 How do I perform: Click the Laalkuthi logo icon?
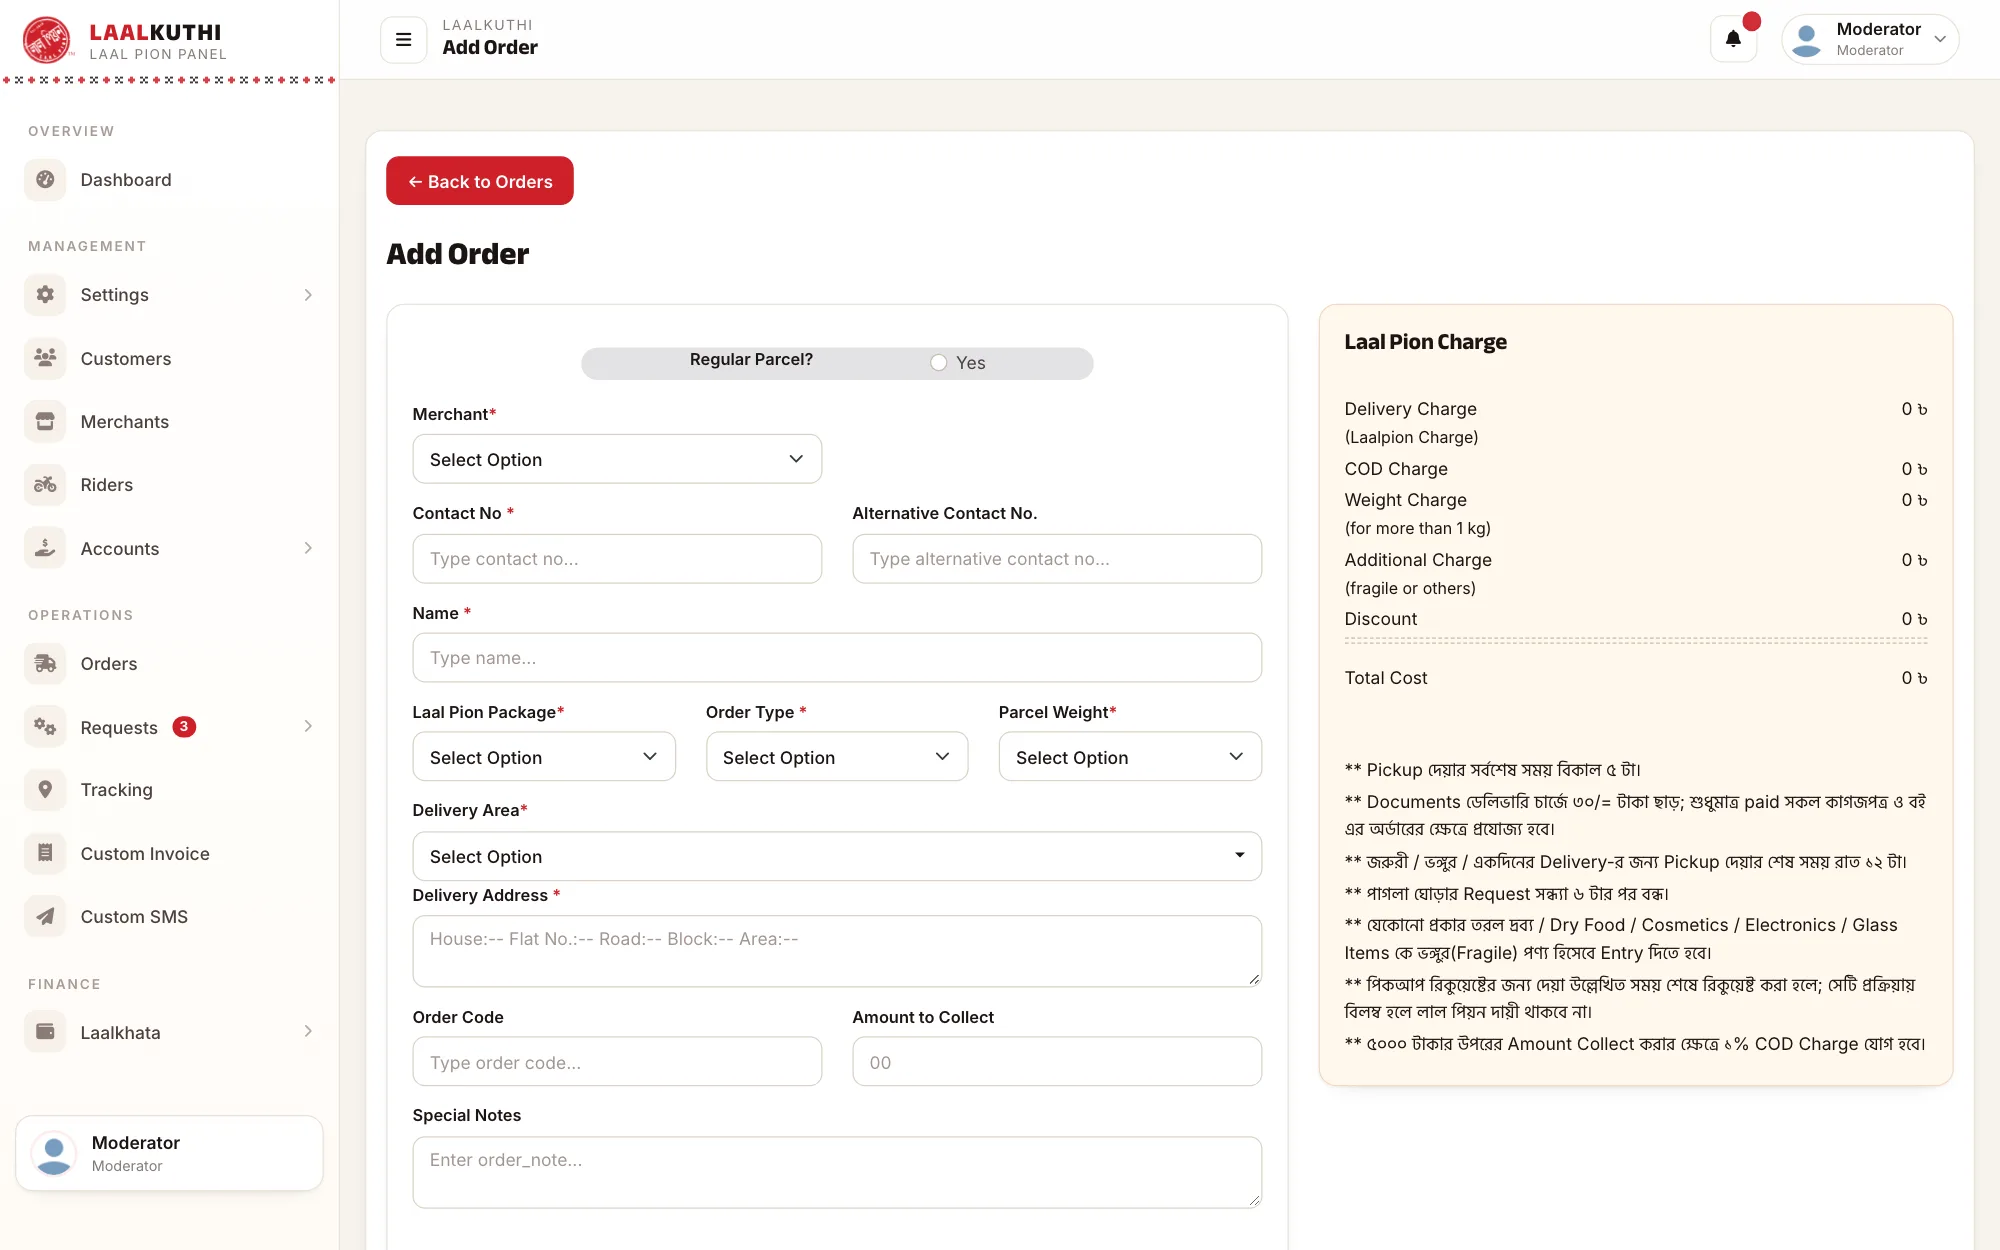pyautogui.click(x=47, y=40)
